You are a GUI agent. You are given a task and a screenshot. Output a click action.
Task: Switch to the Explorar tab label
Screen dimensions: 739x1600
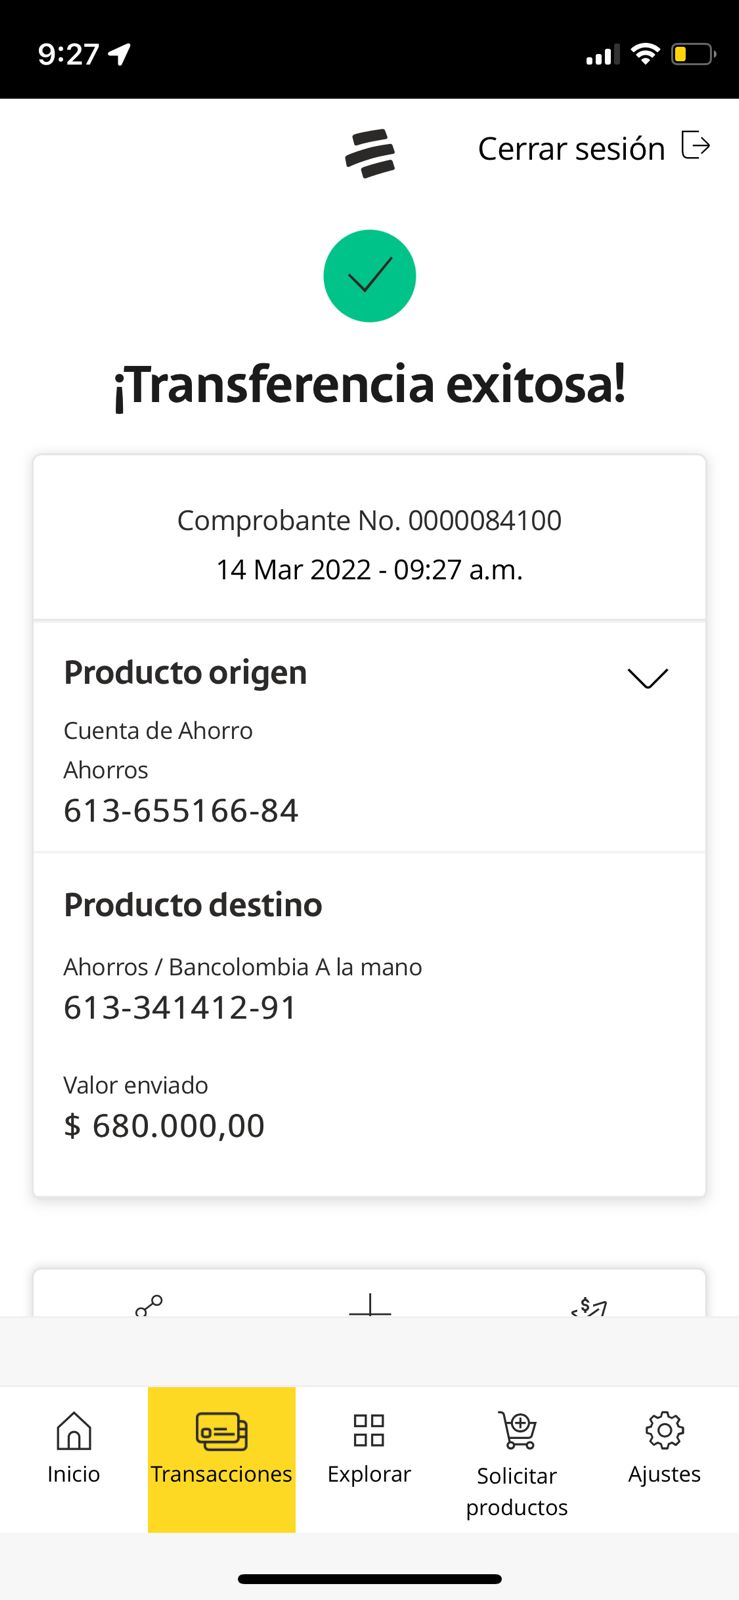(x=369, y=1474)
